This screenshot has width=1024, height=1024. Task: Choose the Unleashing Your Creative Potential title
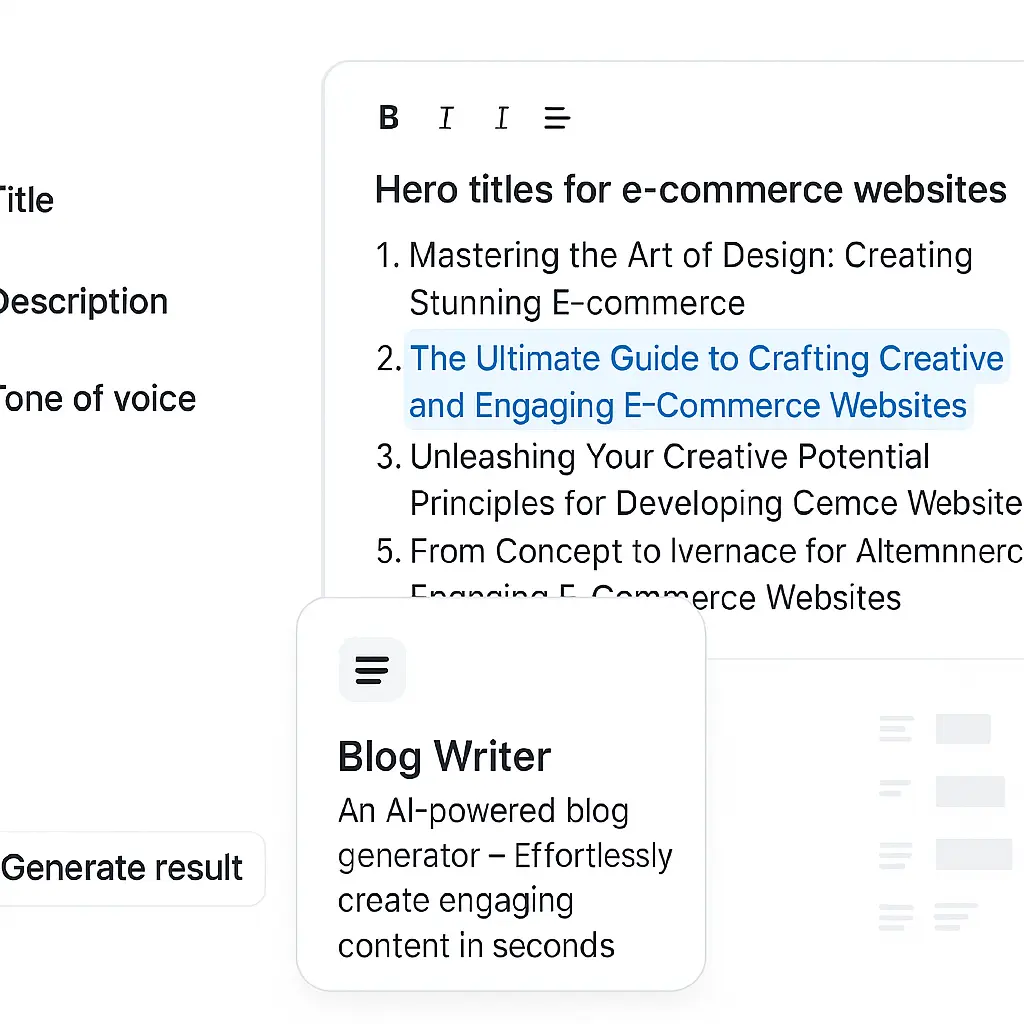[669, 457]
